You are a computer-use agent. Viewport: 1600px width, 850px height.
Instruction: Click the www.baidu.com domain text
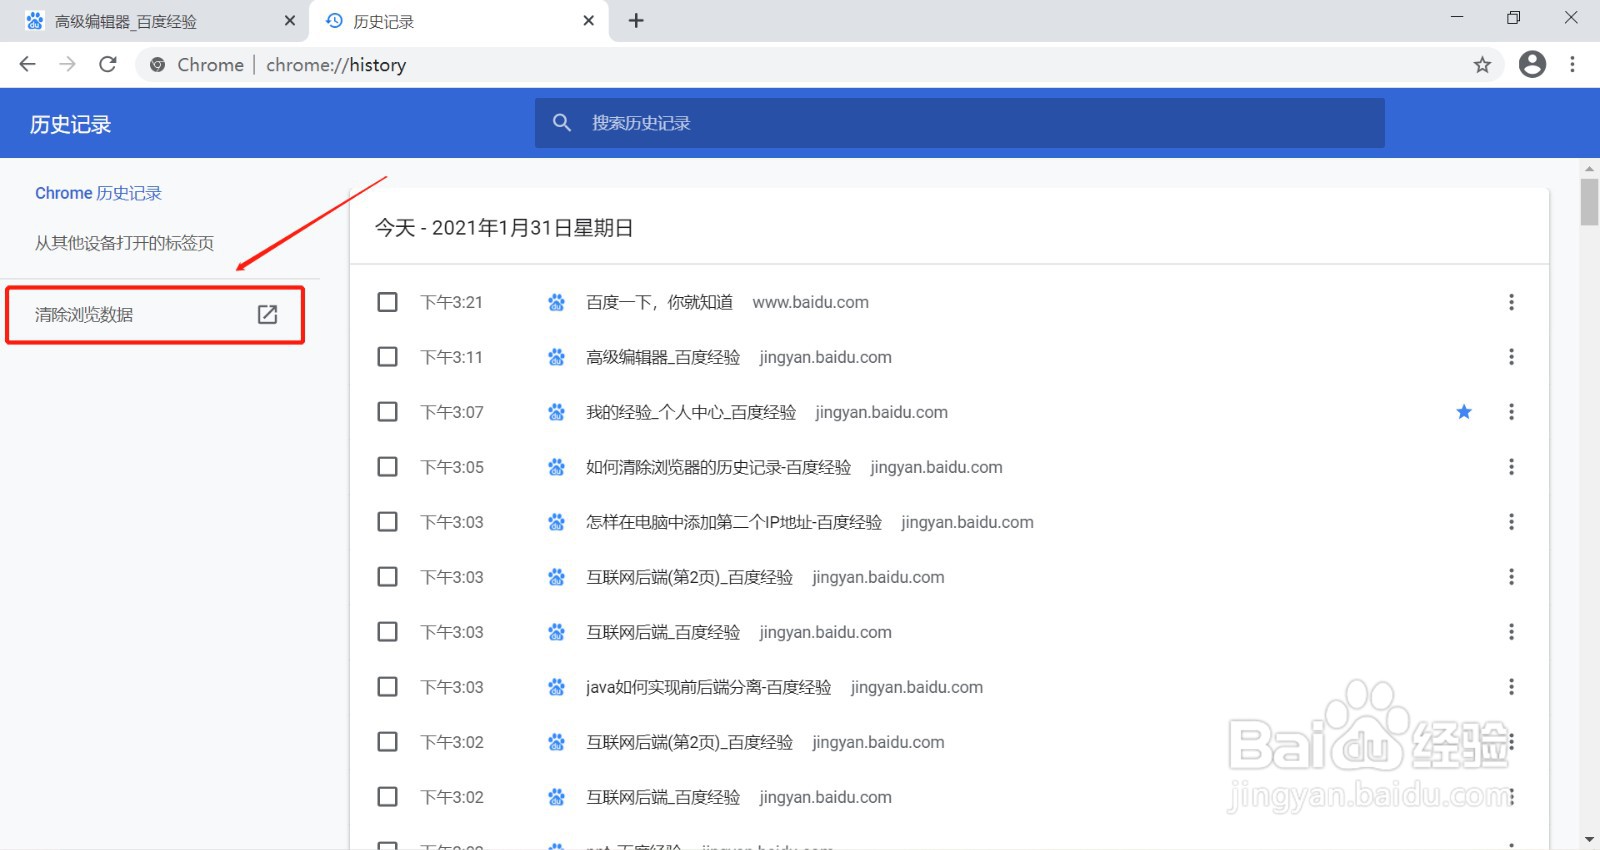pos(810,302)
